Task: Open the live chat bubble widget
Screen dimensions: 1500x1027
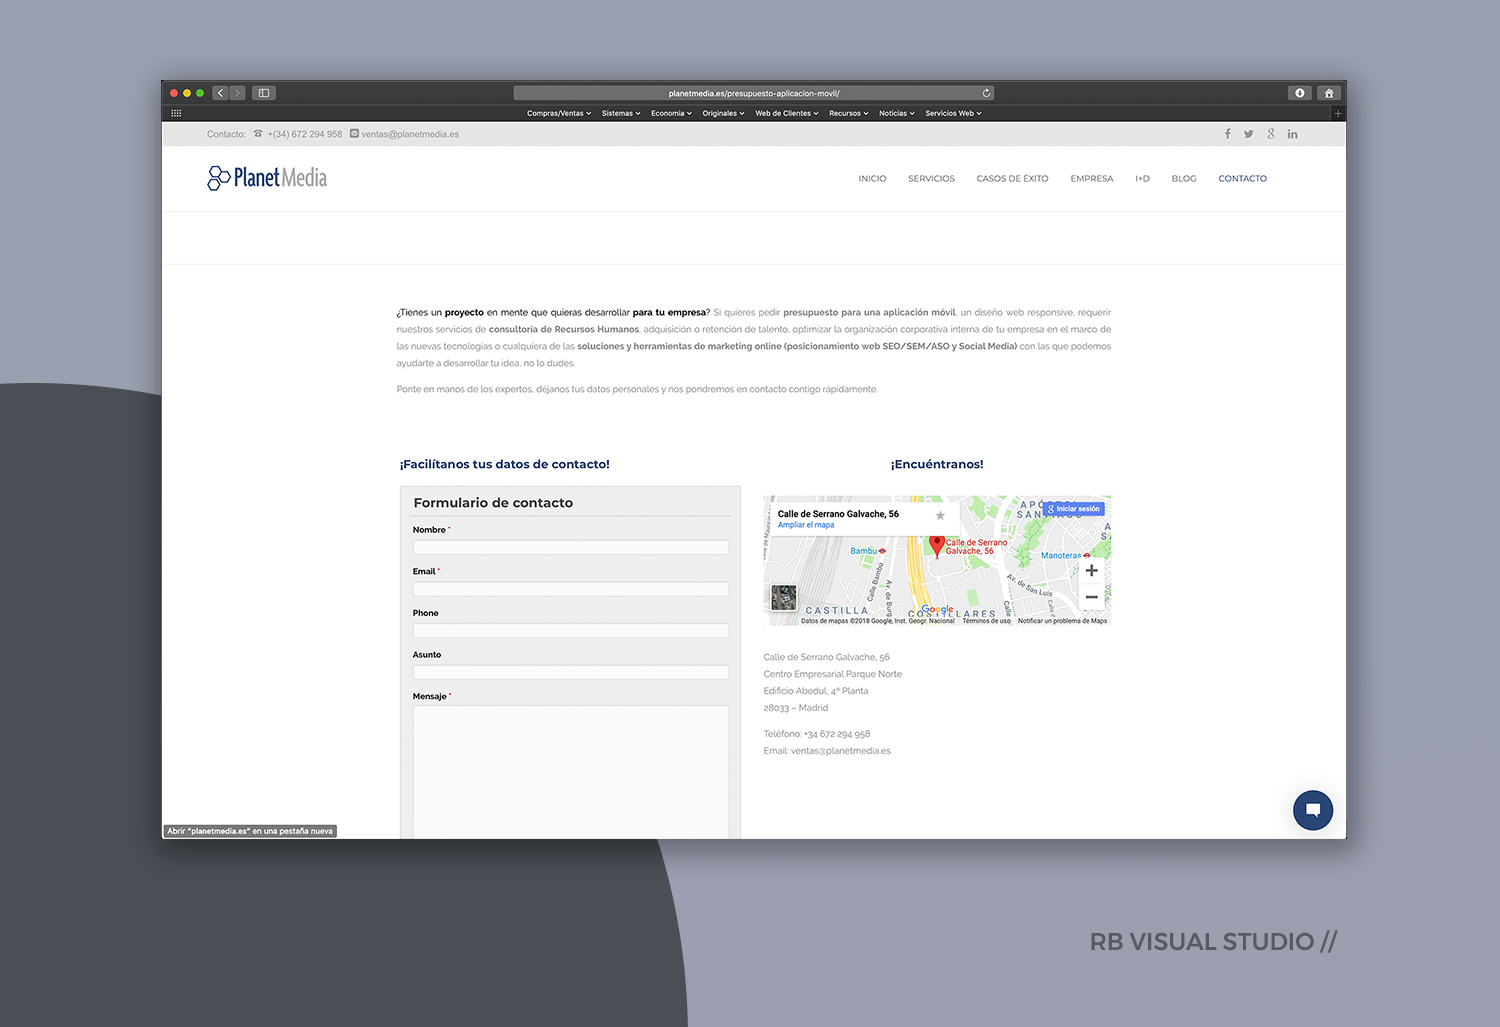Action: pos(1312,810)
